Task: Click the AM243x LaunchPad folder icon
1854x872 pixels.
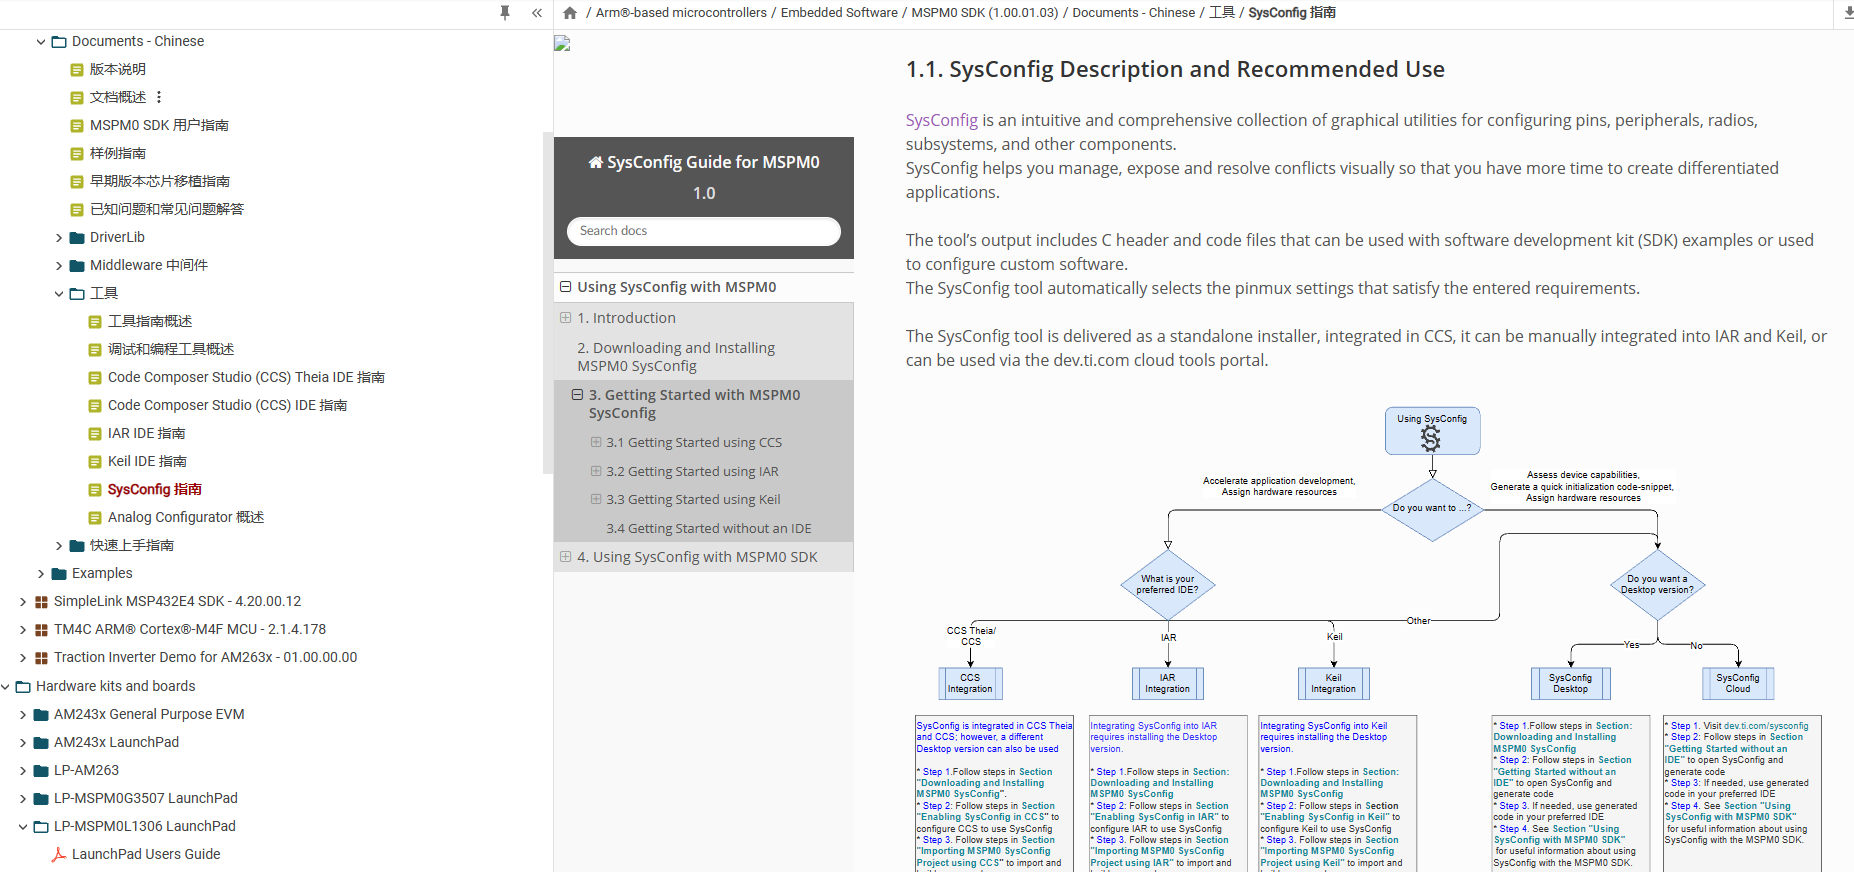Action: tap(41, 743)
